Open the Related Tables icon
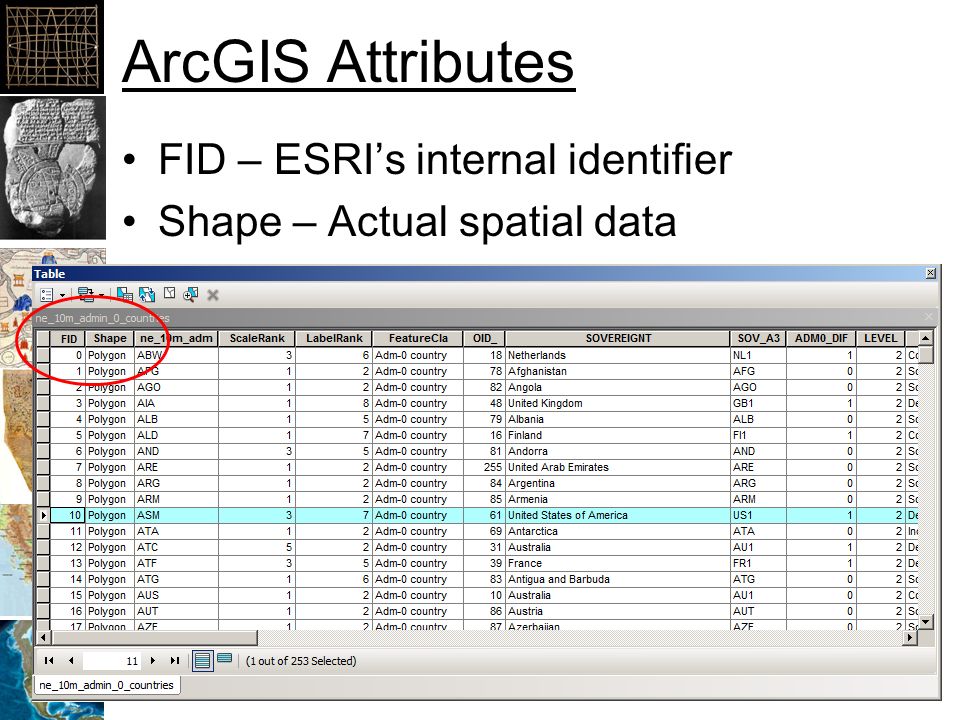The image size is (960, 720). (86, 295)
